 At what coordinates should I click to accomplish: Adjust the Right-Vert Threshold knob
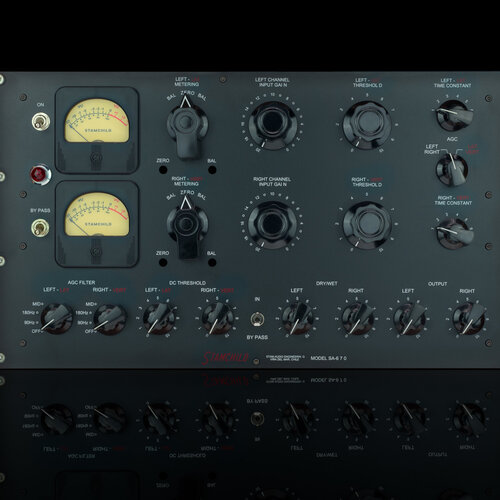pyautogui.click(x=367, y=225)
